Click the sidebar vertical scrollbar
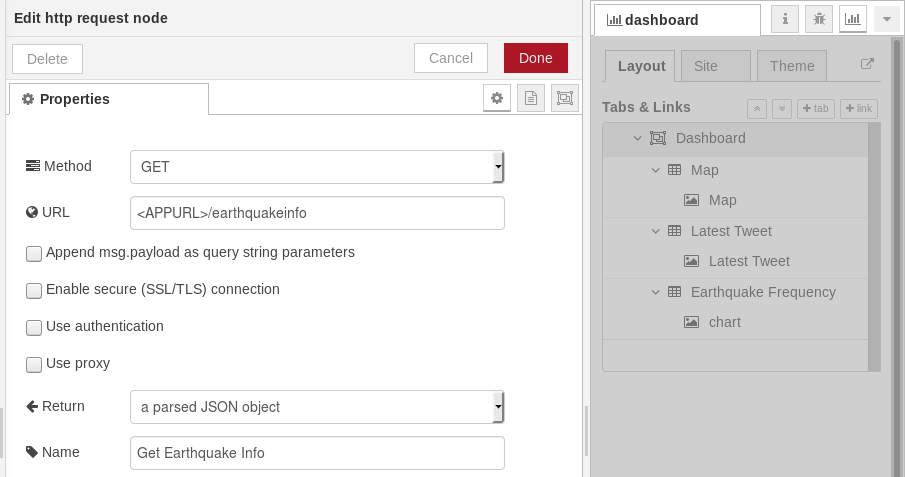The height and width of the screenshot is (477, 905). point(898,257)
